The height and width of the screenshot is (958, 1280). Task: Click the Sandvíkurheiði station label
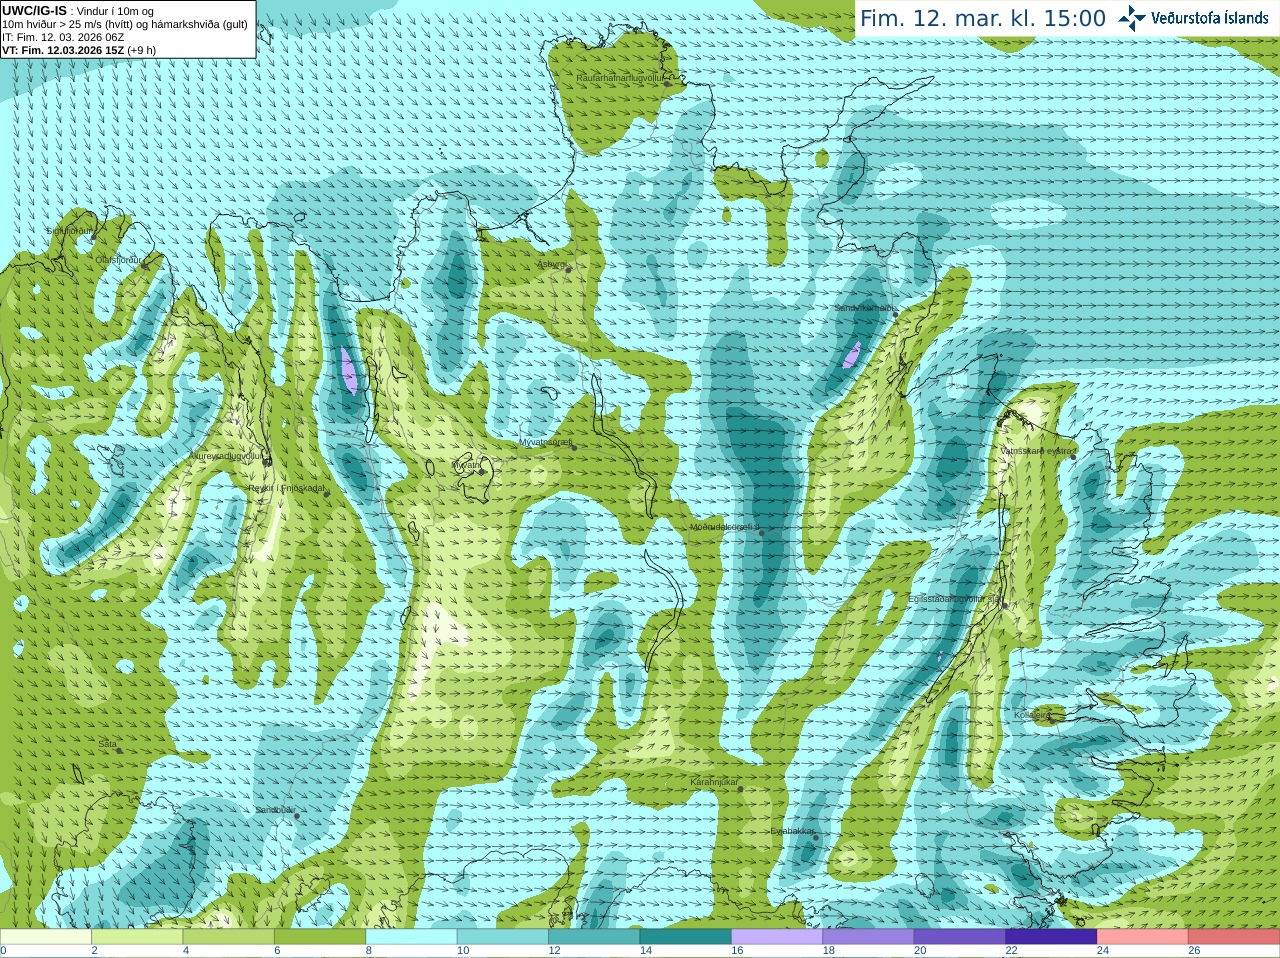coord(864,308)
